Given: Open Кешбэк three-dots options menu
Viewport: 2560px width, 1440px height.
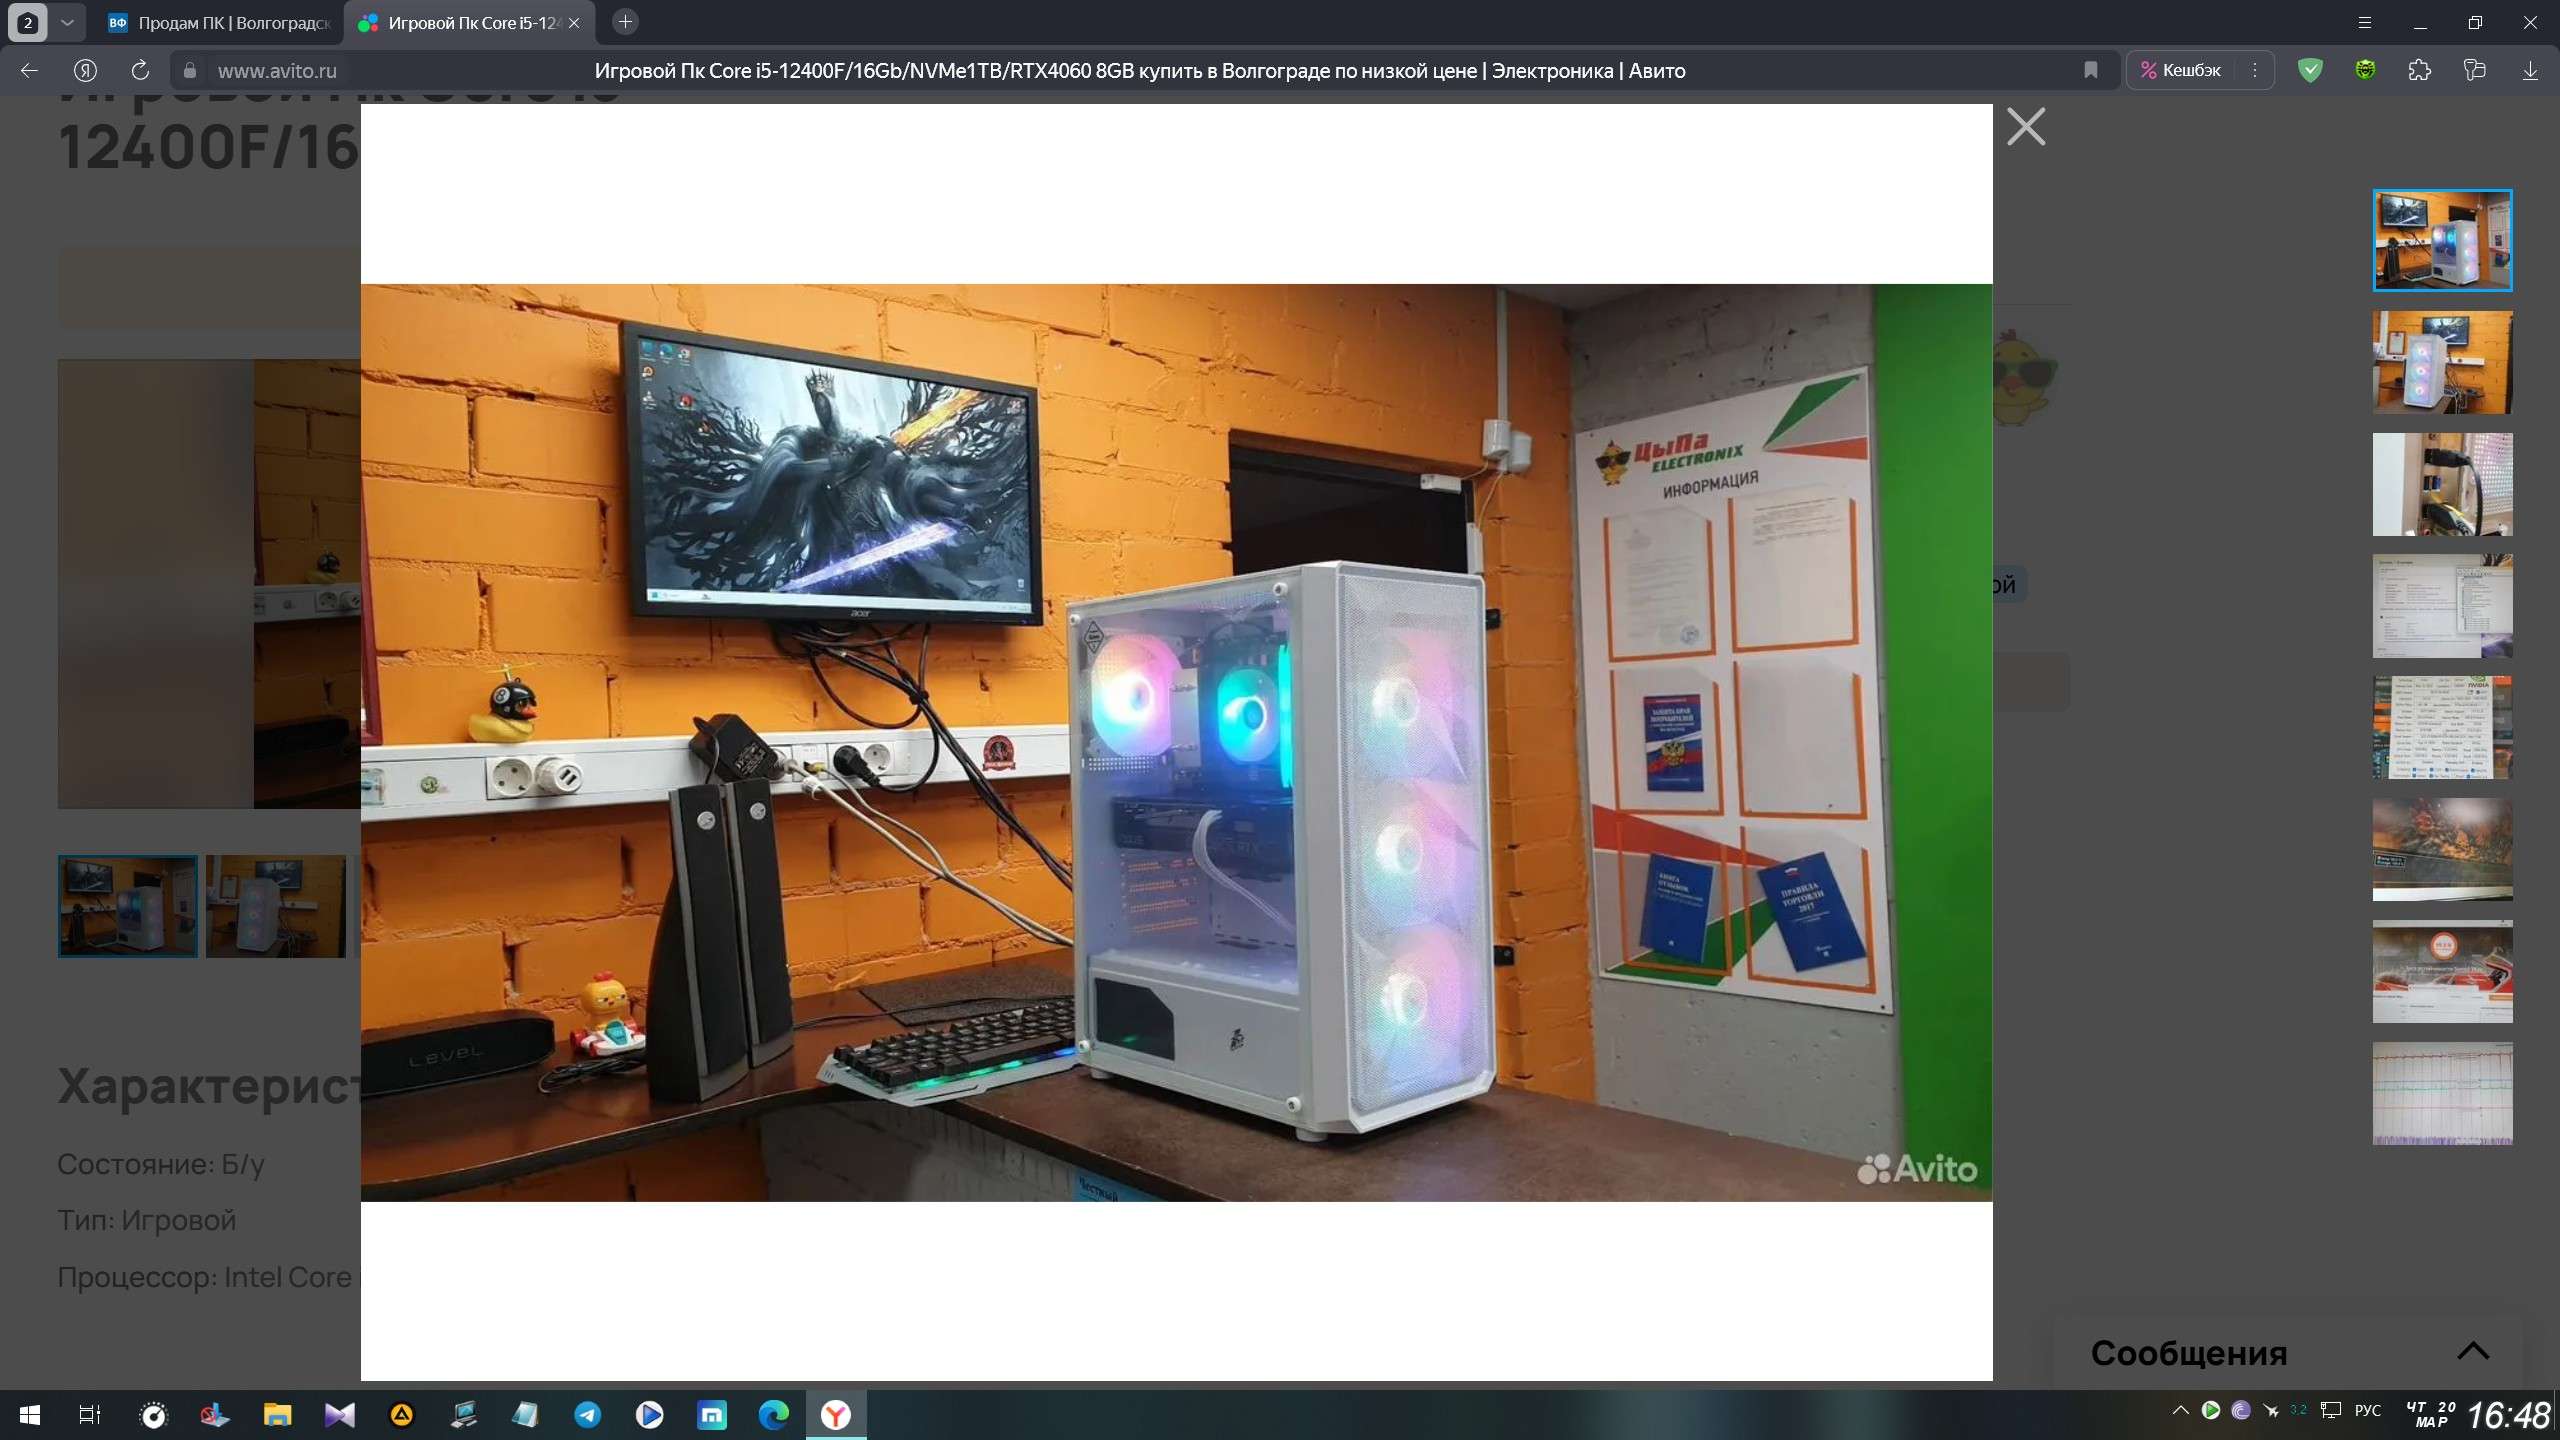Looking at the screenshot, I should 2254,70.
